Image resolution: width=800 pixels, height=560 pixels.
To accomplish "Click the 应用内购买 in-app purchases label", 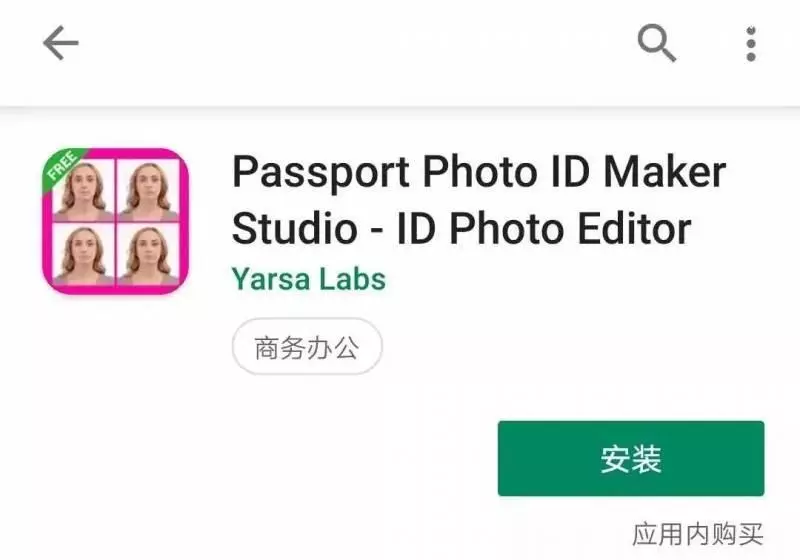I will [x=697, y=534].
